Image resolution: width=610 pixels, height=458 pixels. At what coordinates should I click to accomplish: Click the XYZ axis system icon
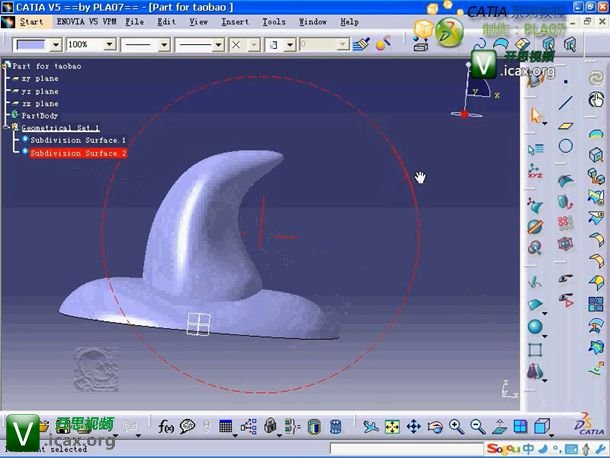coord(537,175)
